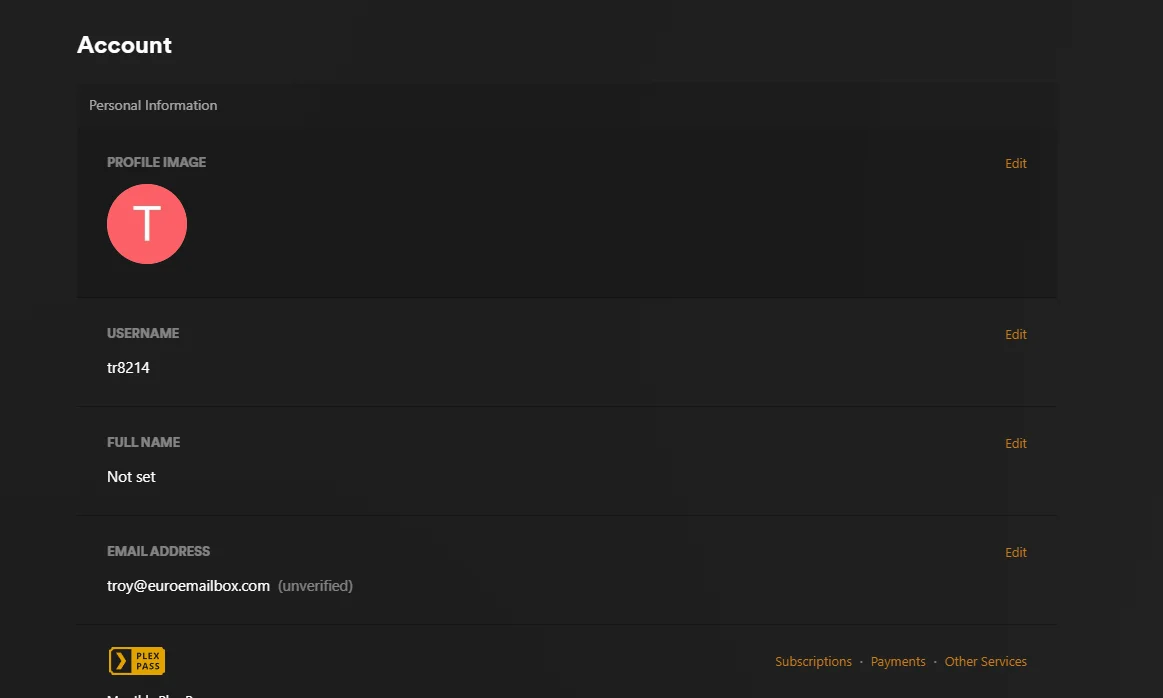Select the username text tr8214
This screenshot has height=698, width=1163.
pos(128,368)
